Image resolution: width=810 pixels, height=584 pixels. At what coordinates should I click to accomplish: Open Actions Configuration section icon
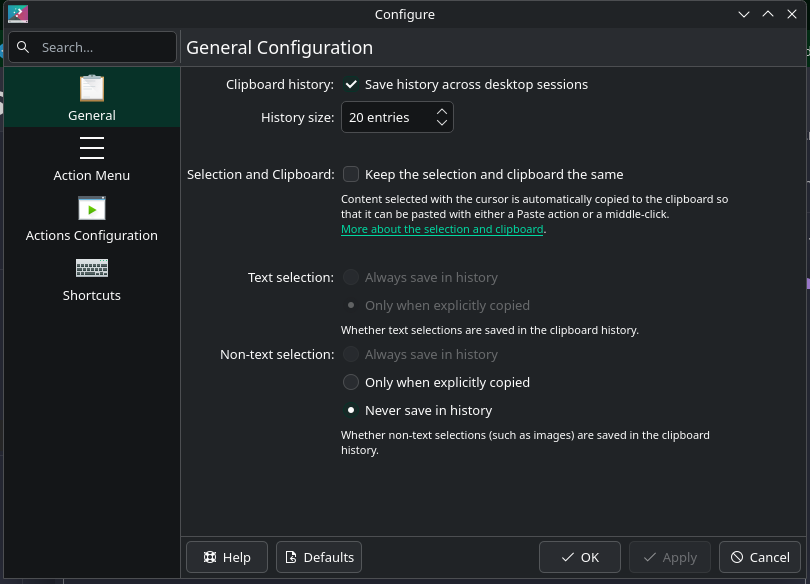(x=92, y=209)
